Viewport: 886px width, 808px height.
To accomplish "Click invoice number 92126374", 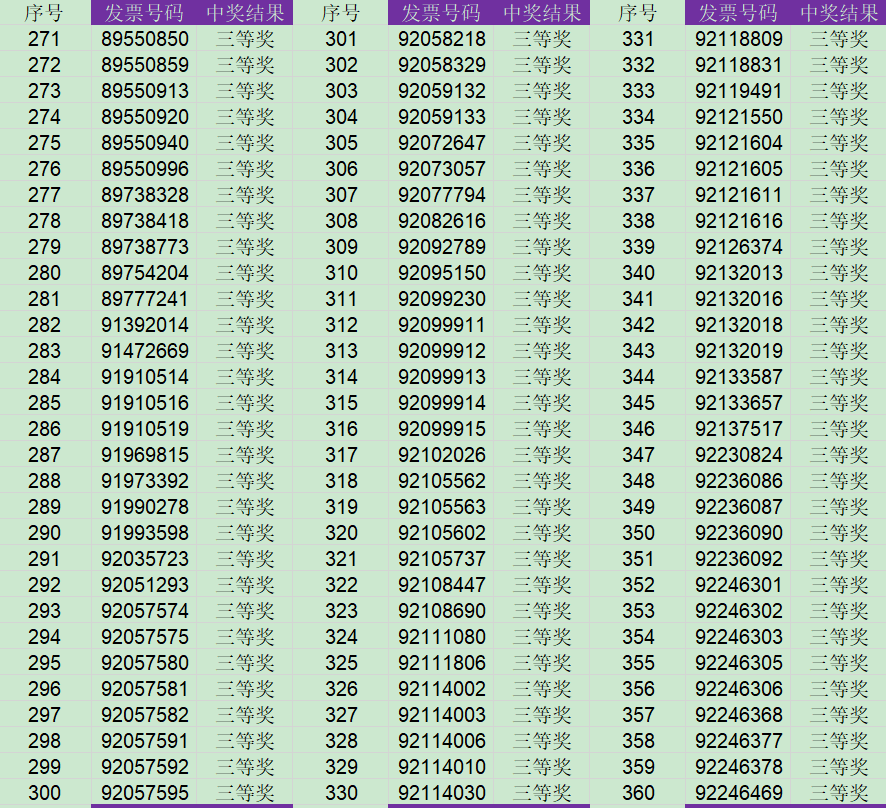I will [x=739, y=247].
